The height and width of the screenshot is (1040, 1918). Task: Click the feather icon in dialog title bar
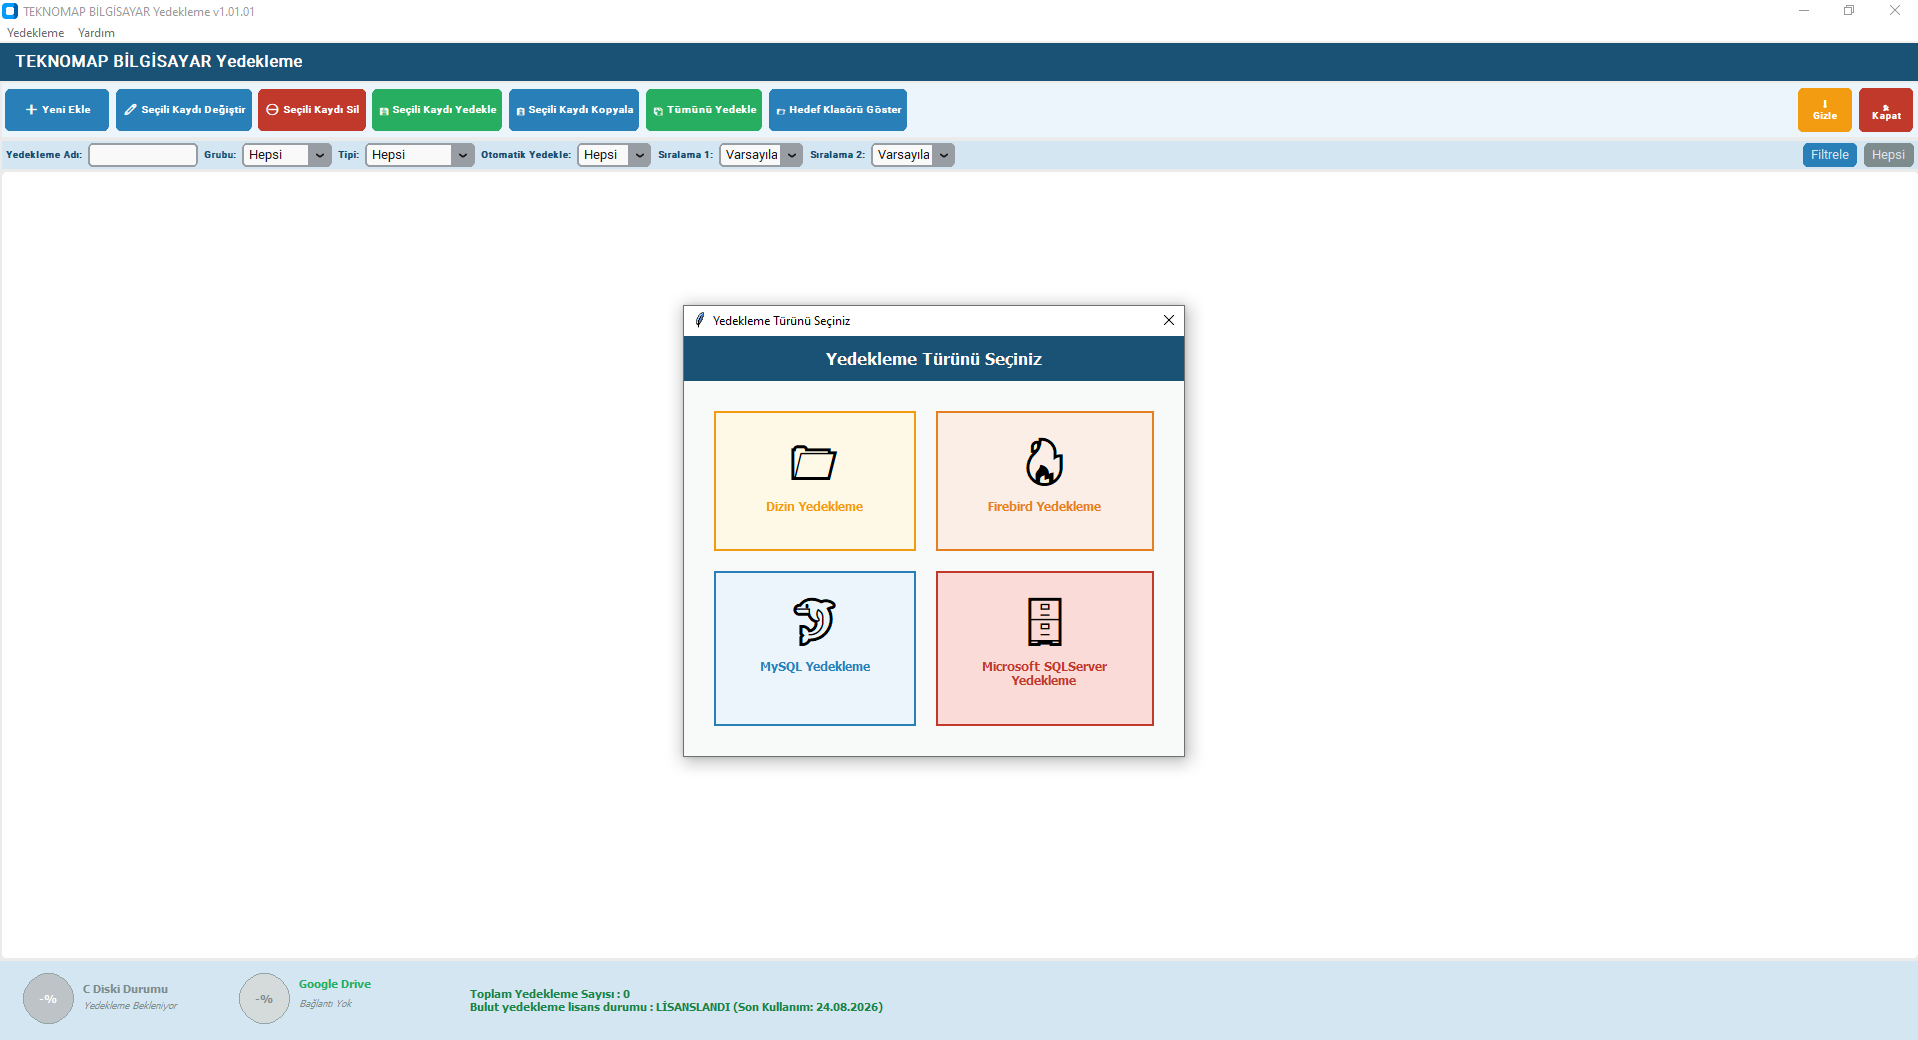coord(700,320)
